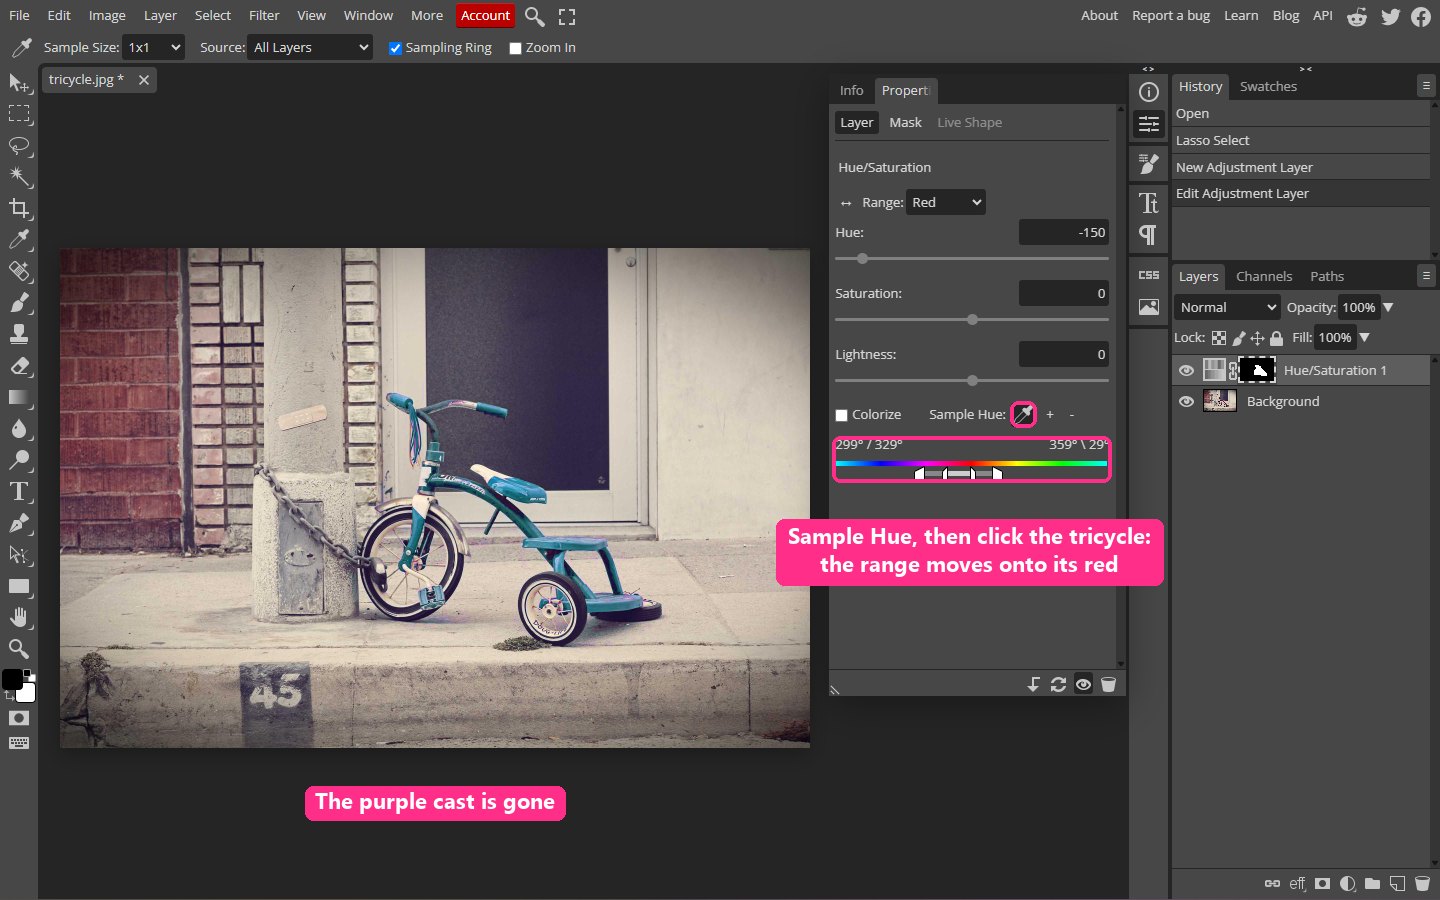Click the red Account button
Screen dimensions: 1440x900
[x=485, y=15]
